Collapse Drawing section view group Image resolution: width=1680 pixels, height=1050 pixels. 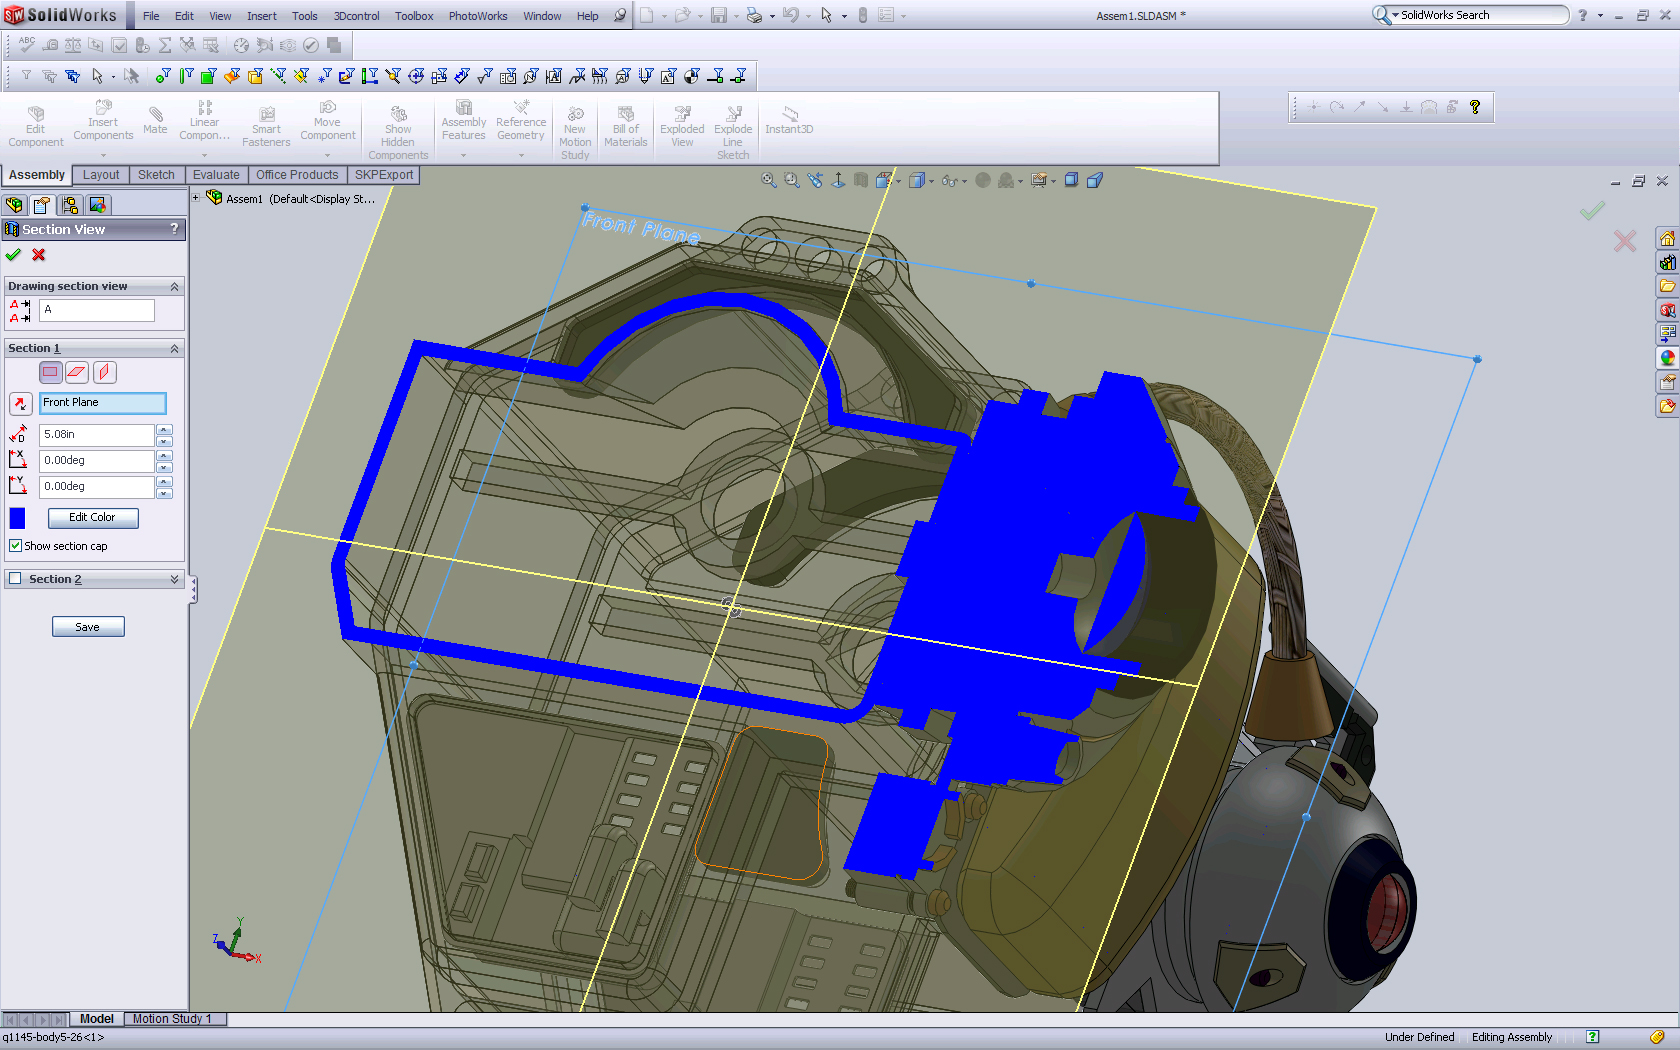175,286
